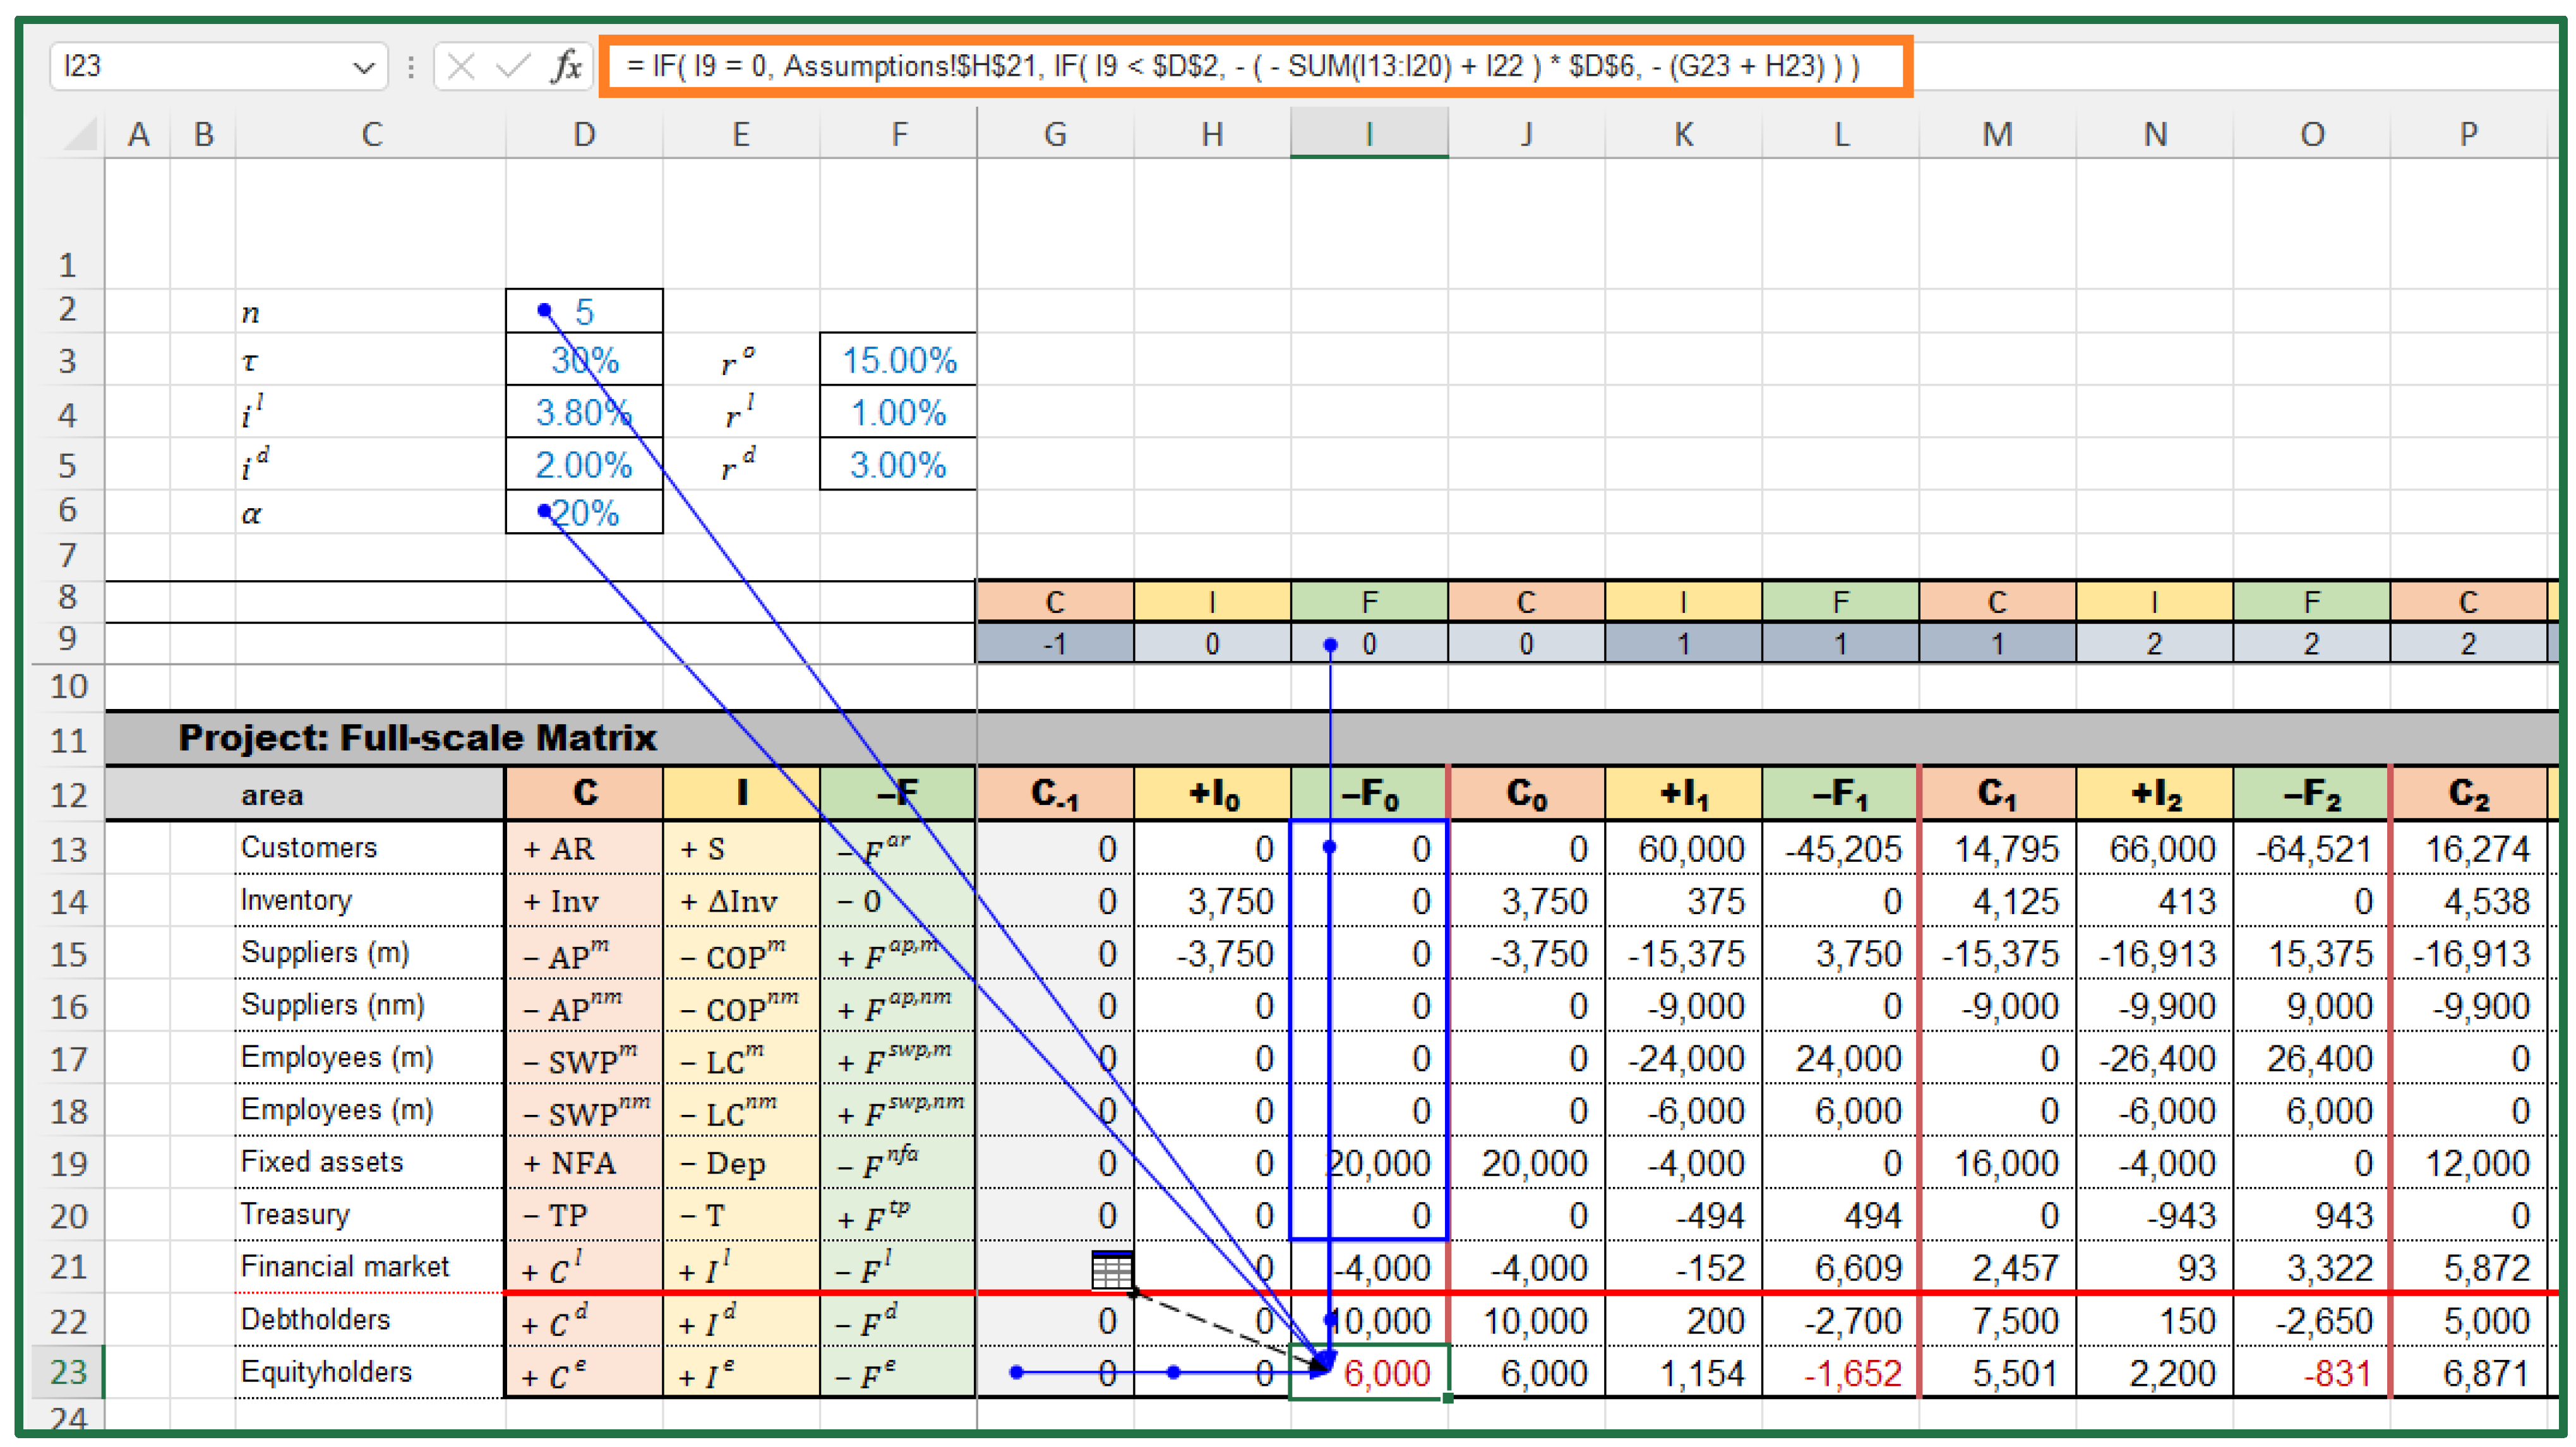Click cell F5 showing 3.00%
The height and width of the screenshot is (1447, 2576).
pyautogui.click(x=898, y=464)
